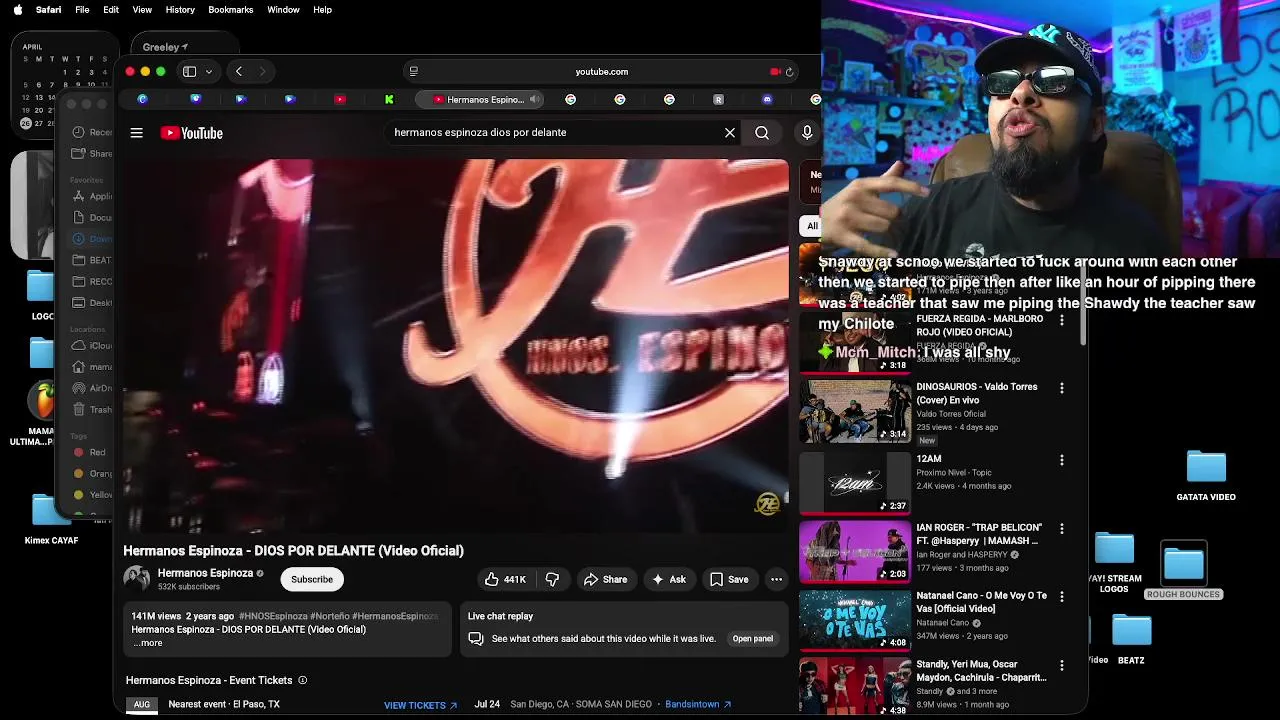Reload the youtube.com page
This screenshot has width=1280, height=720.
pos(789,72)
